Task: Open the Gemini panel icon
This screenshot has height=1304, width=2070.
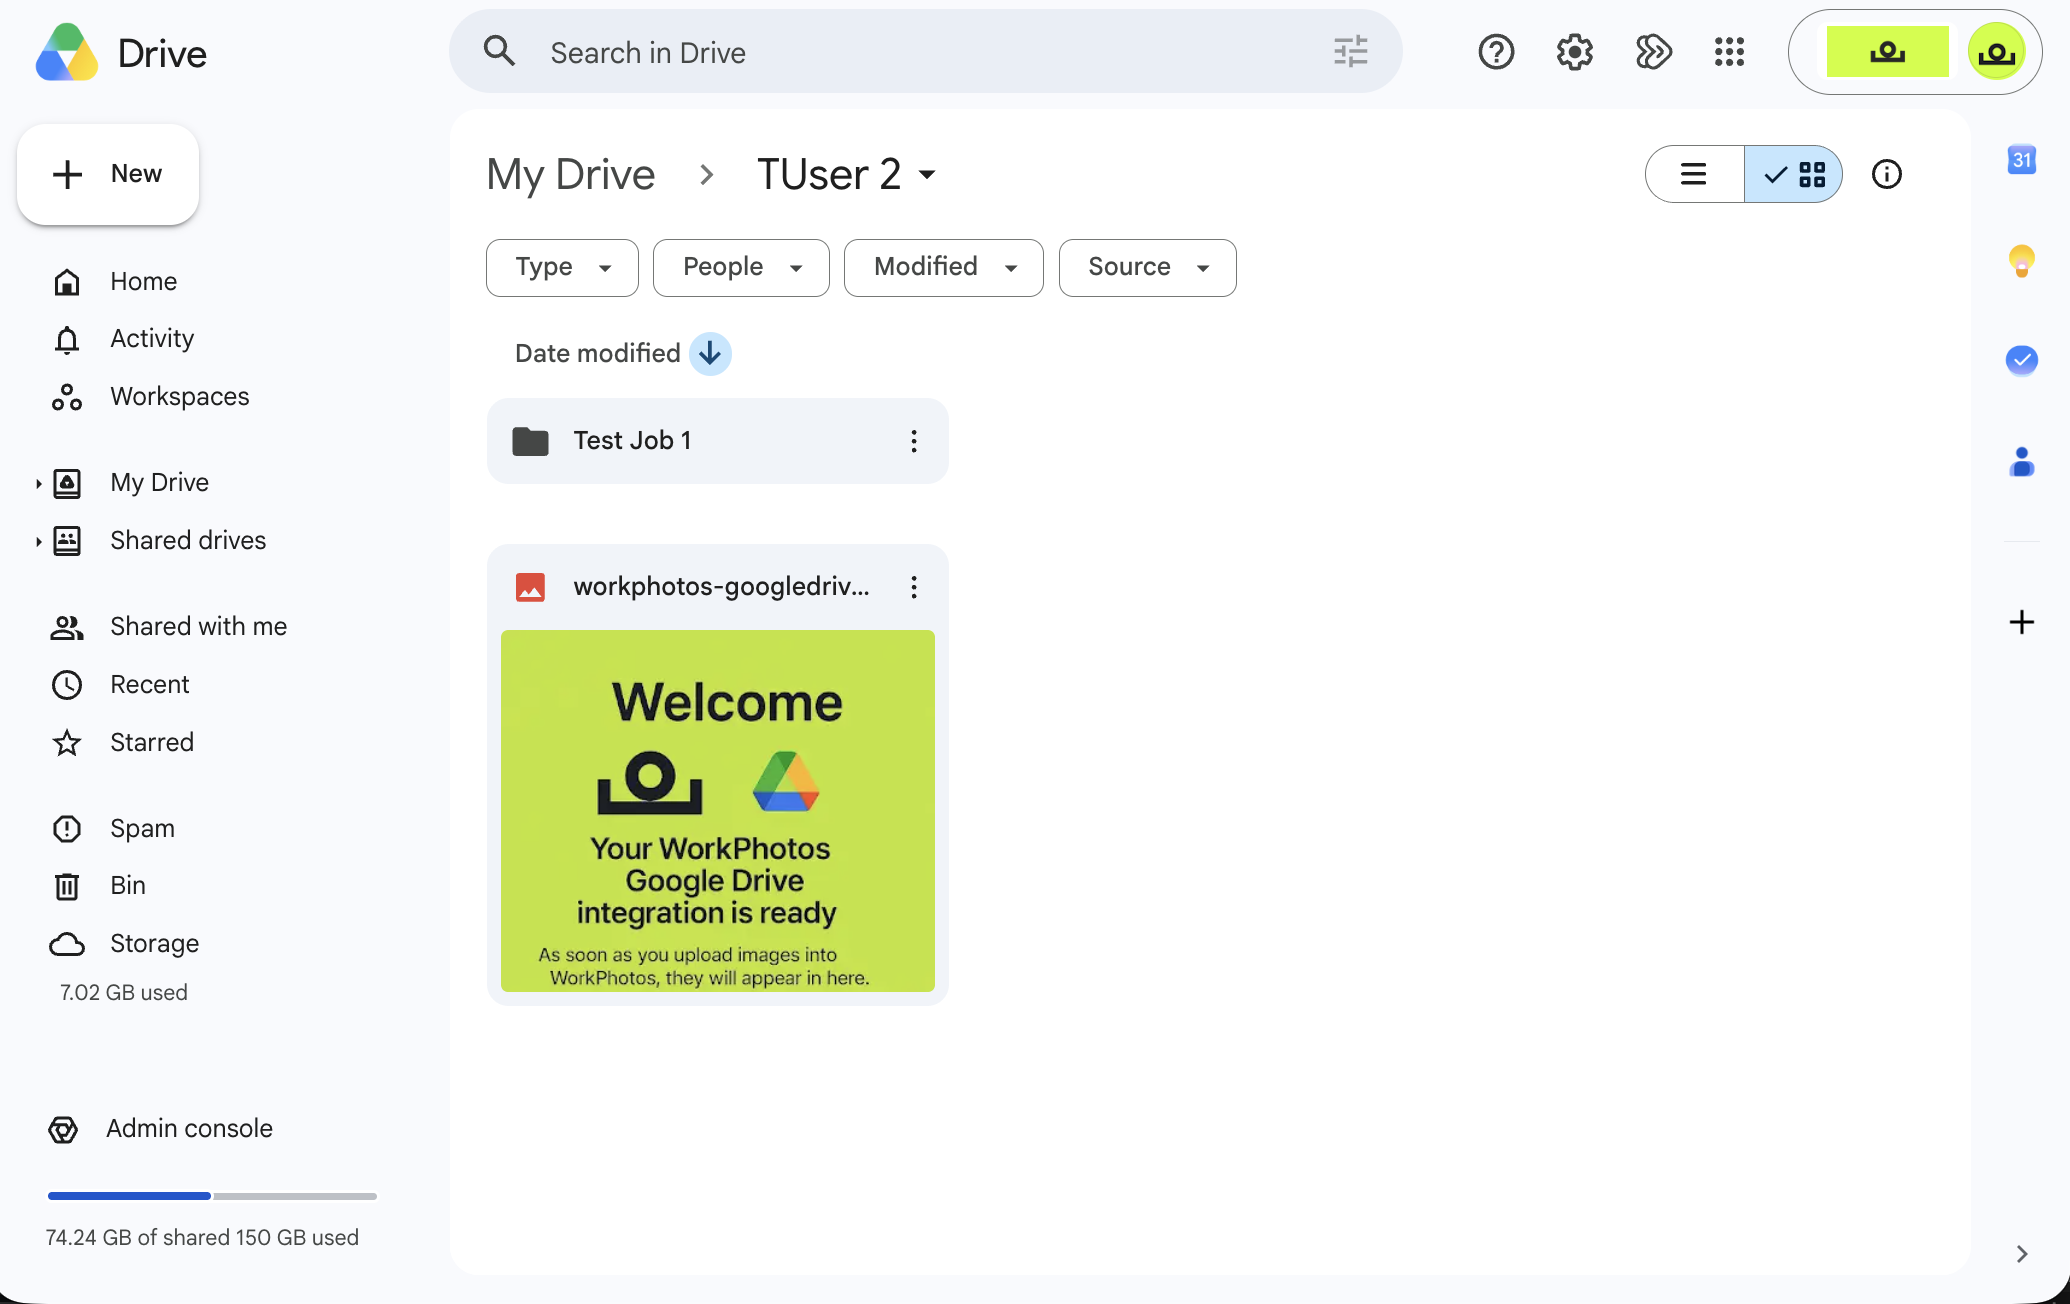Action: click(1653, 52)
